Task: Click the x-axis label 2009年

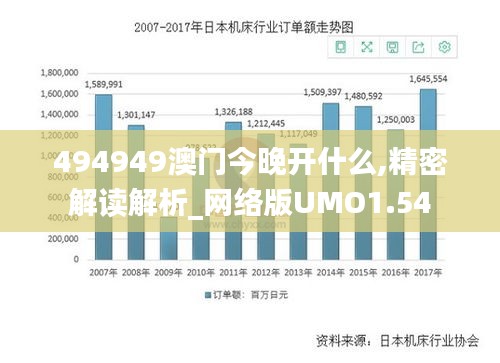Action: pos(168,273)
